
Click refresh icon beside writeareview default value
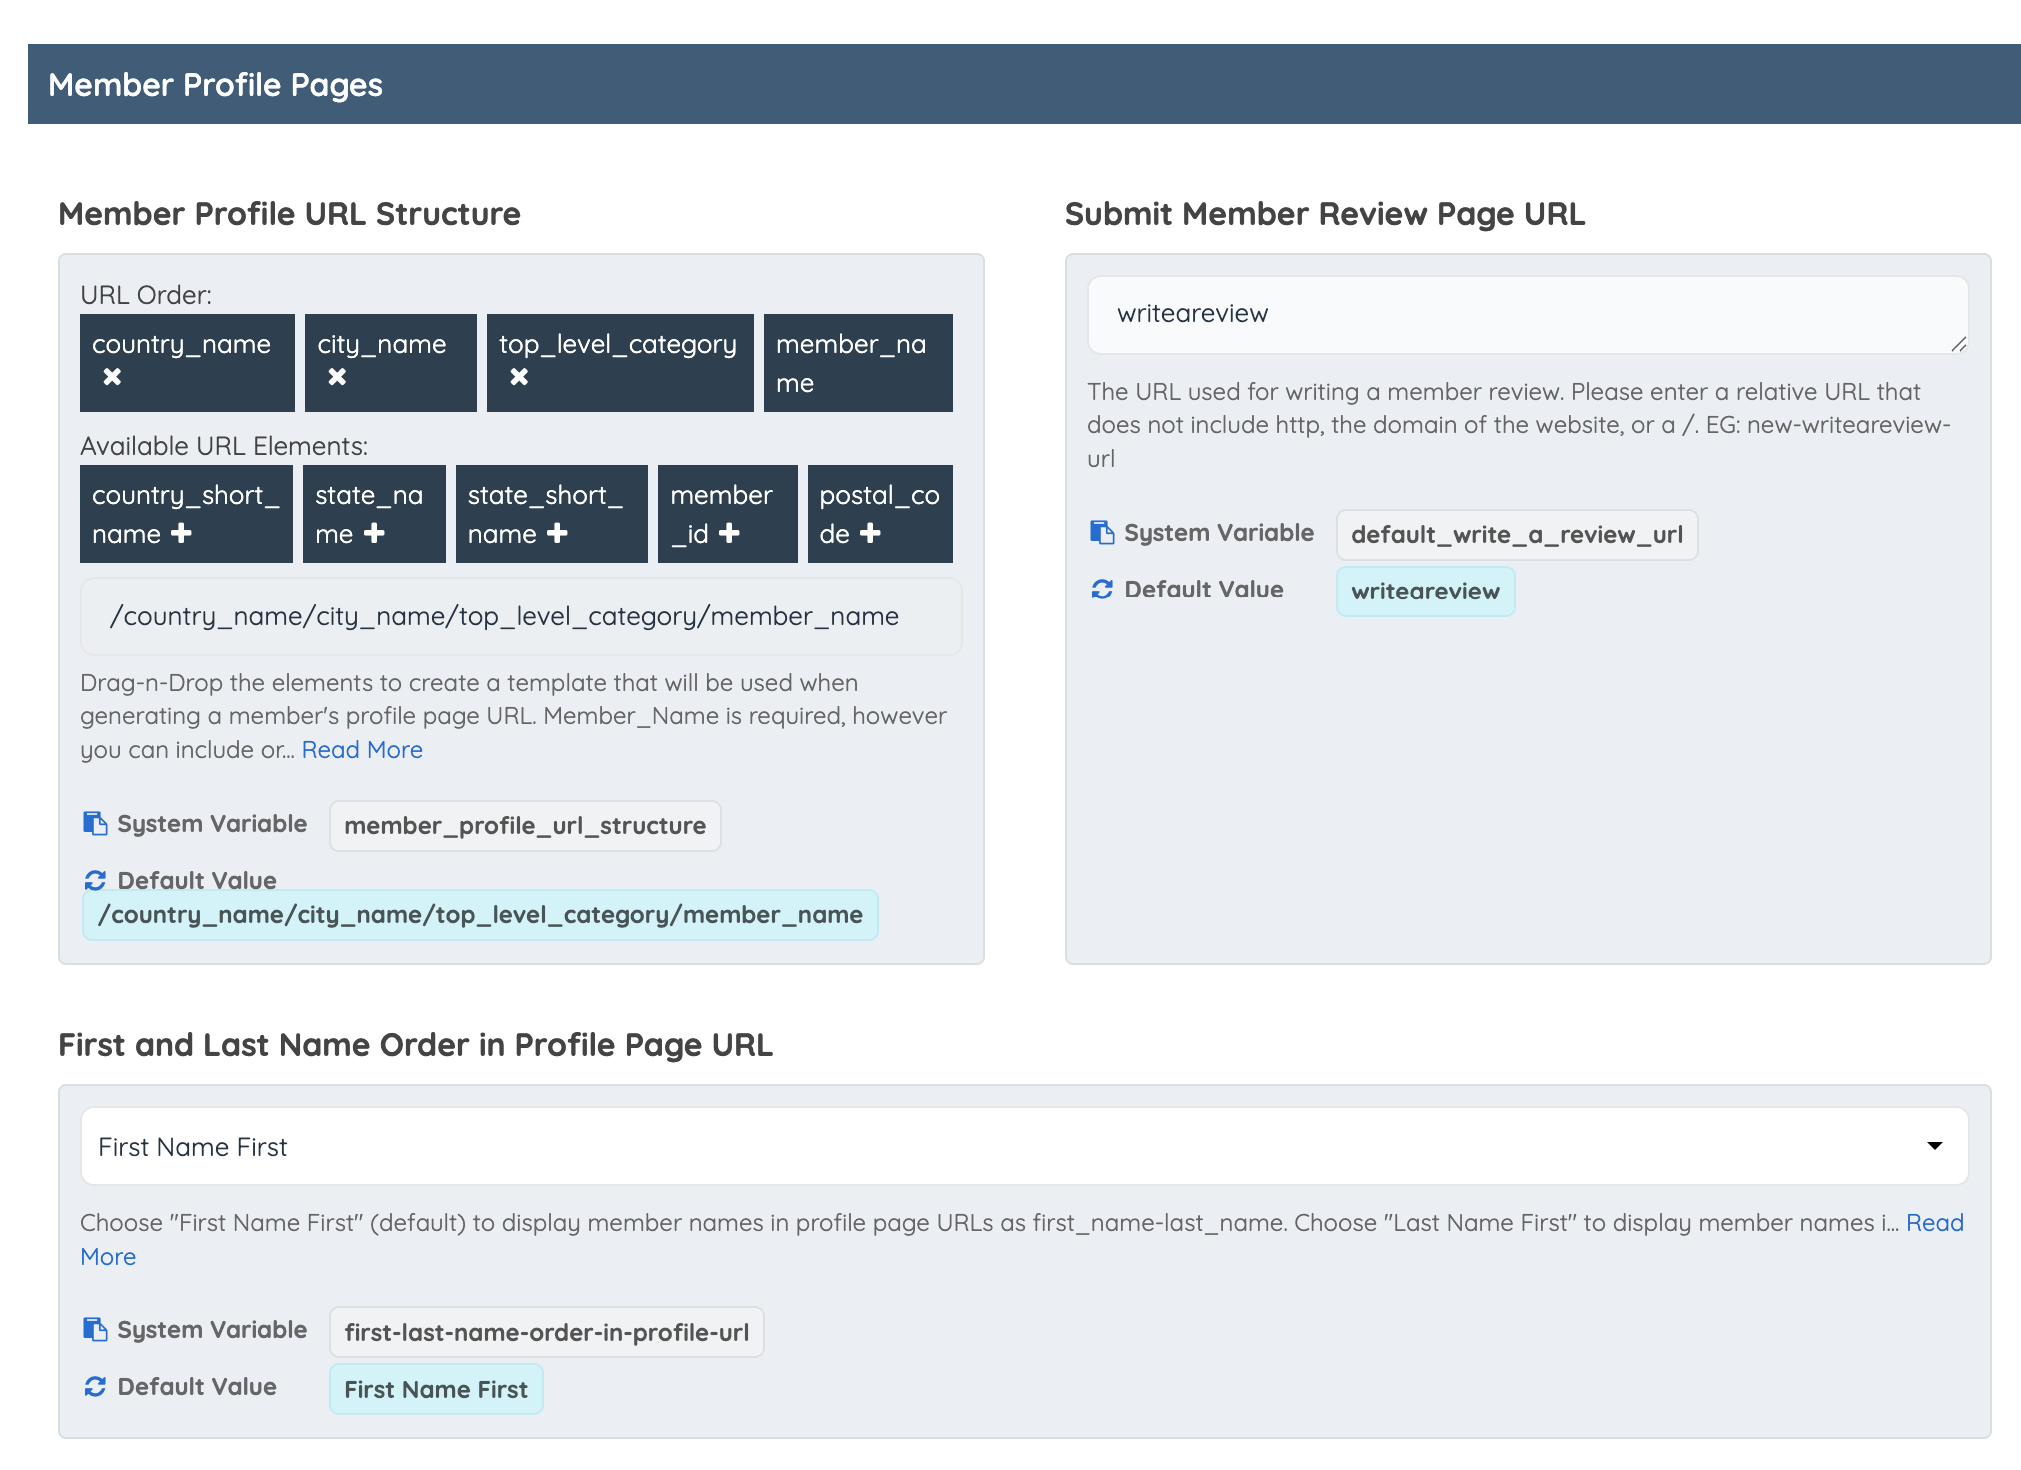coord(1102,589)
